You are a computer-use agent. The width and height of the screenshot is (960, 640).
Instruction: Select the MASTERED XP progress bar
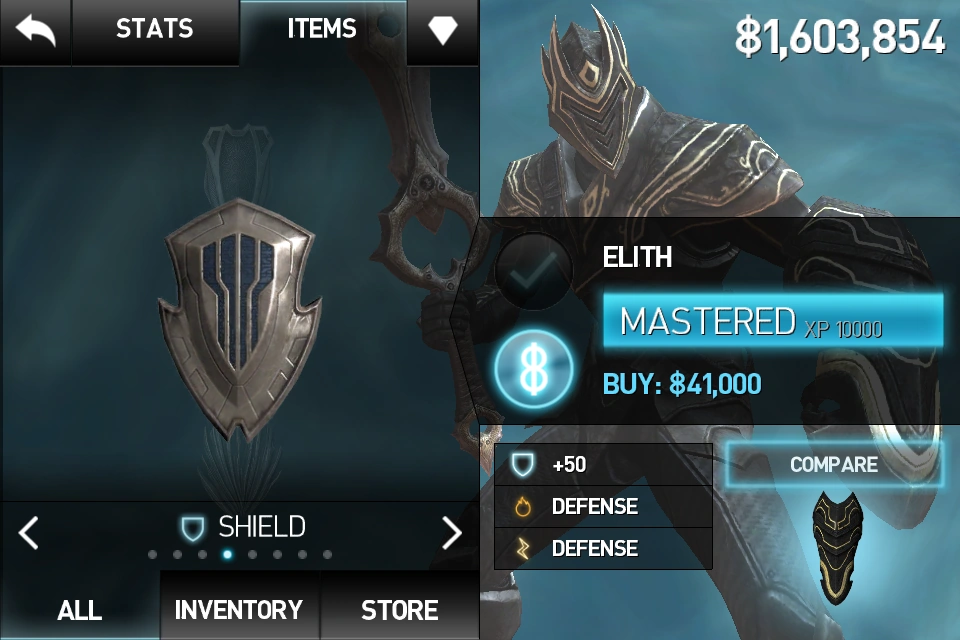773,321
